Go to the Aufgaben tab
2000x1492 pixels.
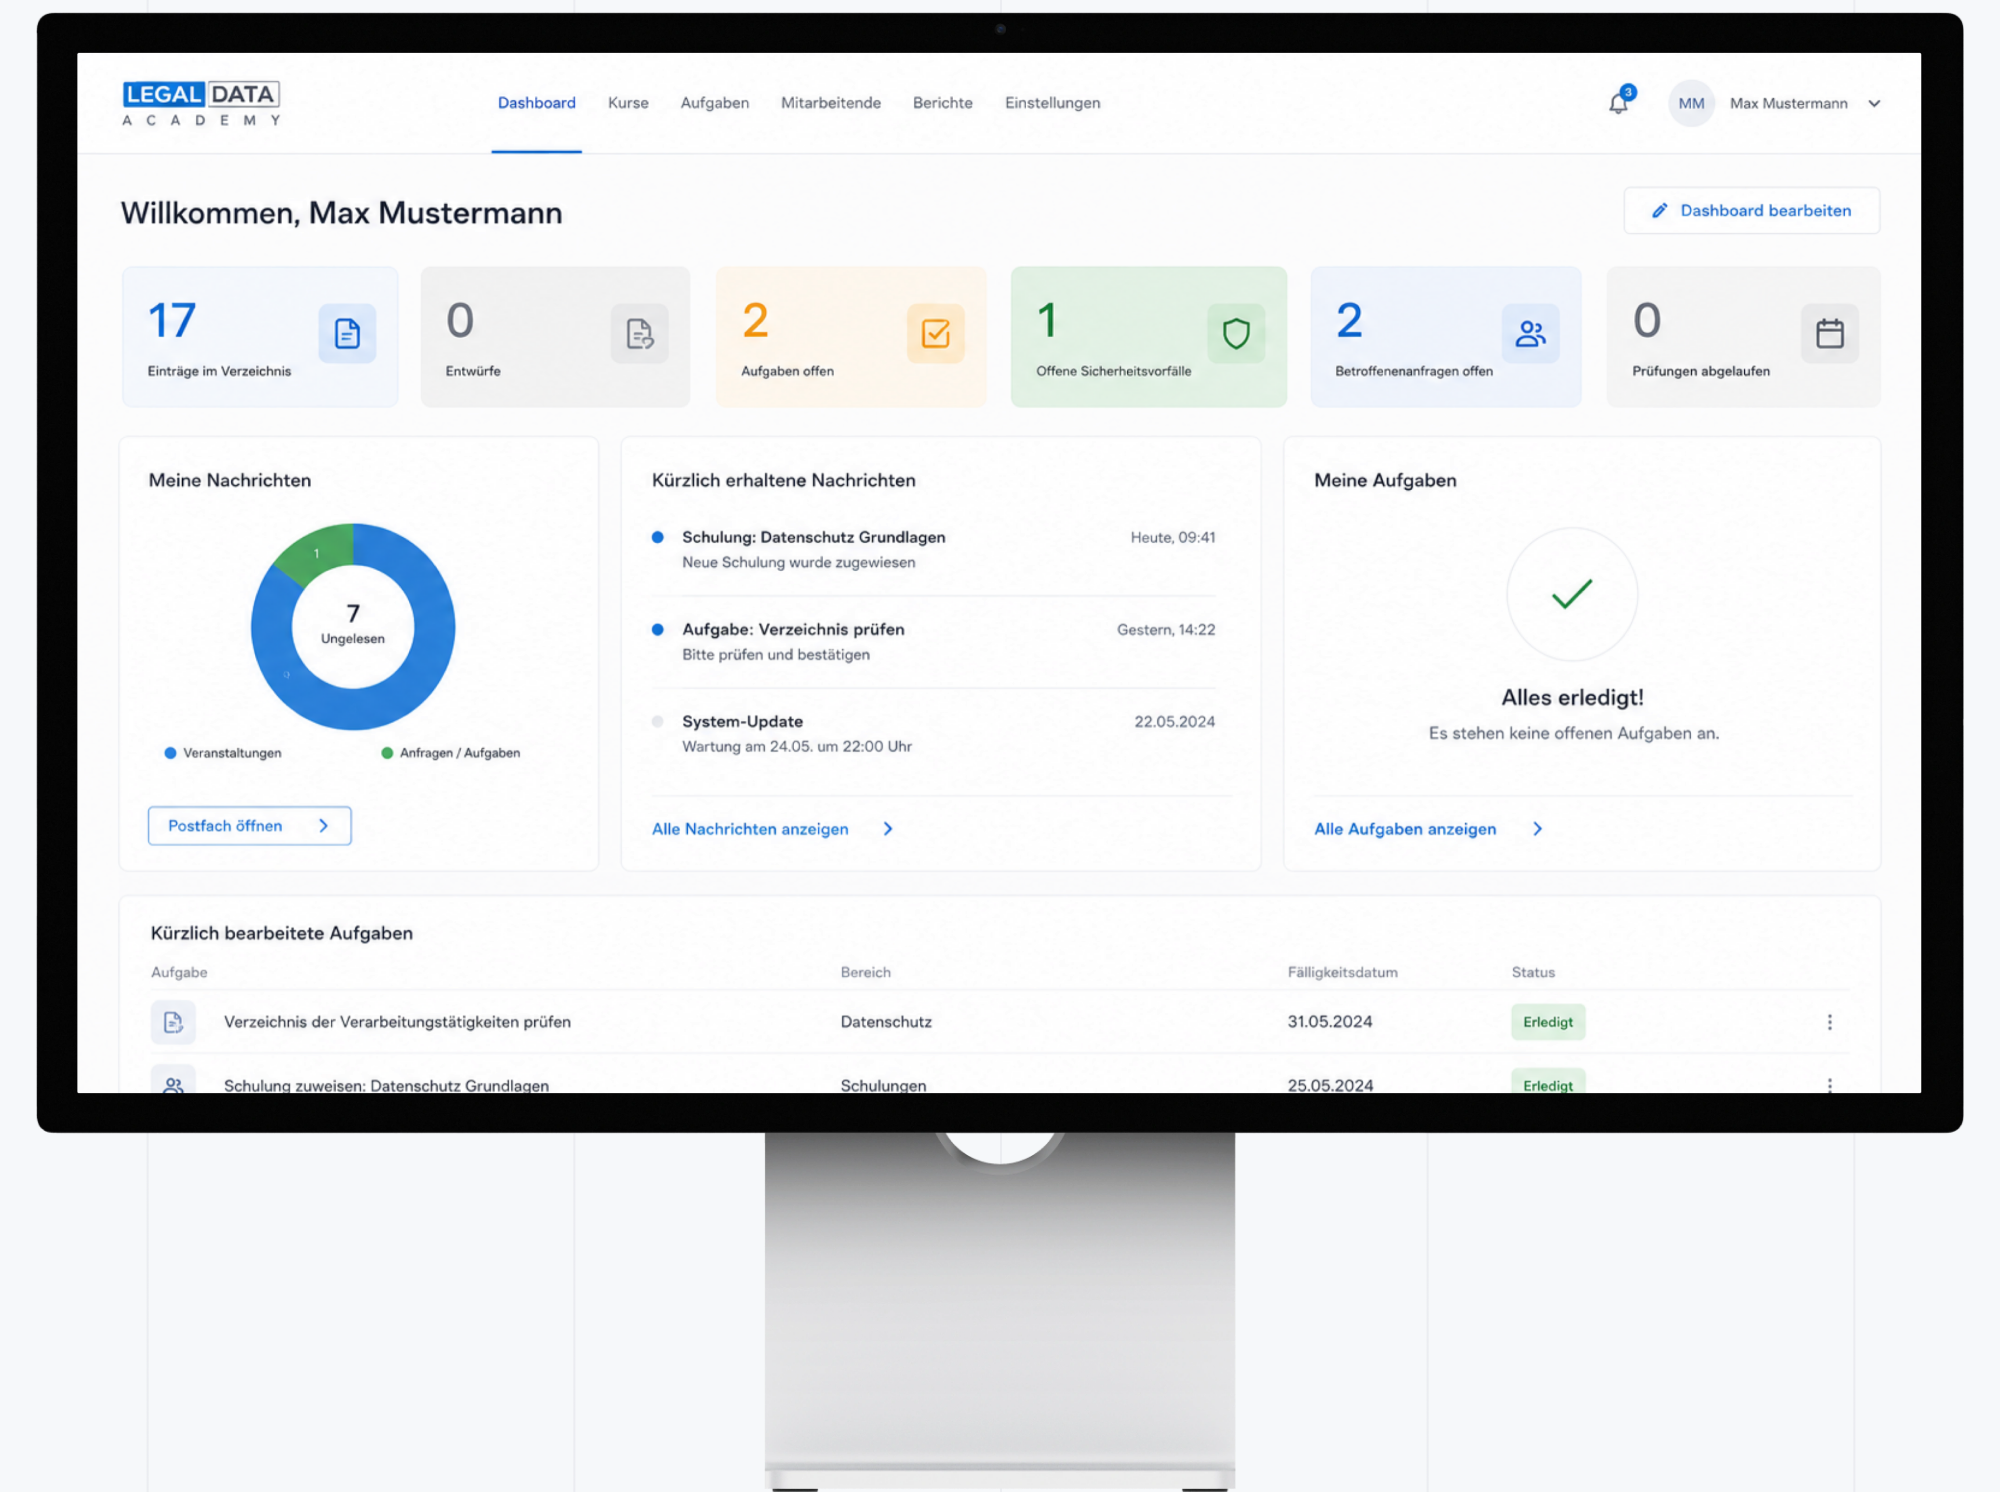click(715, 103)
